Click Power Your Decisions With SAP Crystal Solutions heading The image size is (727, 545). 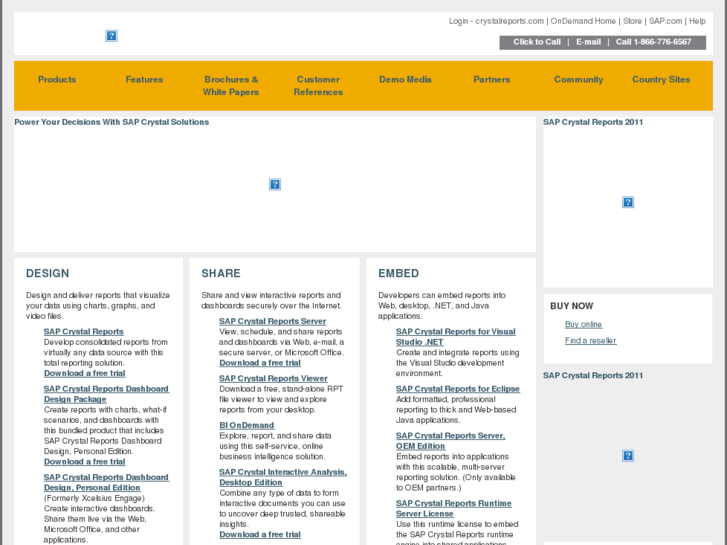pyautogui.click(x=112, y=122)
